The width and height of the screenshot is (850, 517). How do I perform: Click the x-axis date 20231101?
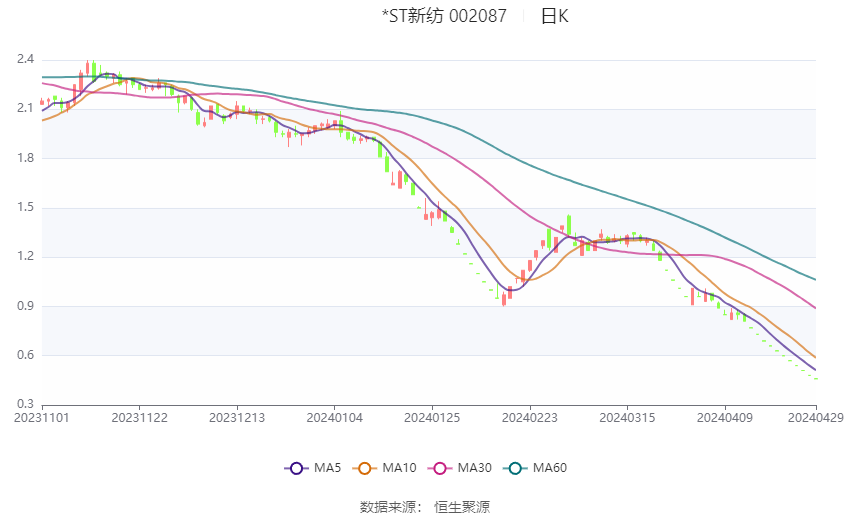(42, 418)
